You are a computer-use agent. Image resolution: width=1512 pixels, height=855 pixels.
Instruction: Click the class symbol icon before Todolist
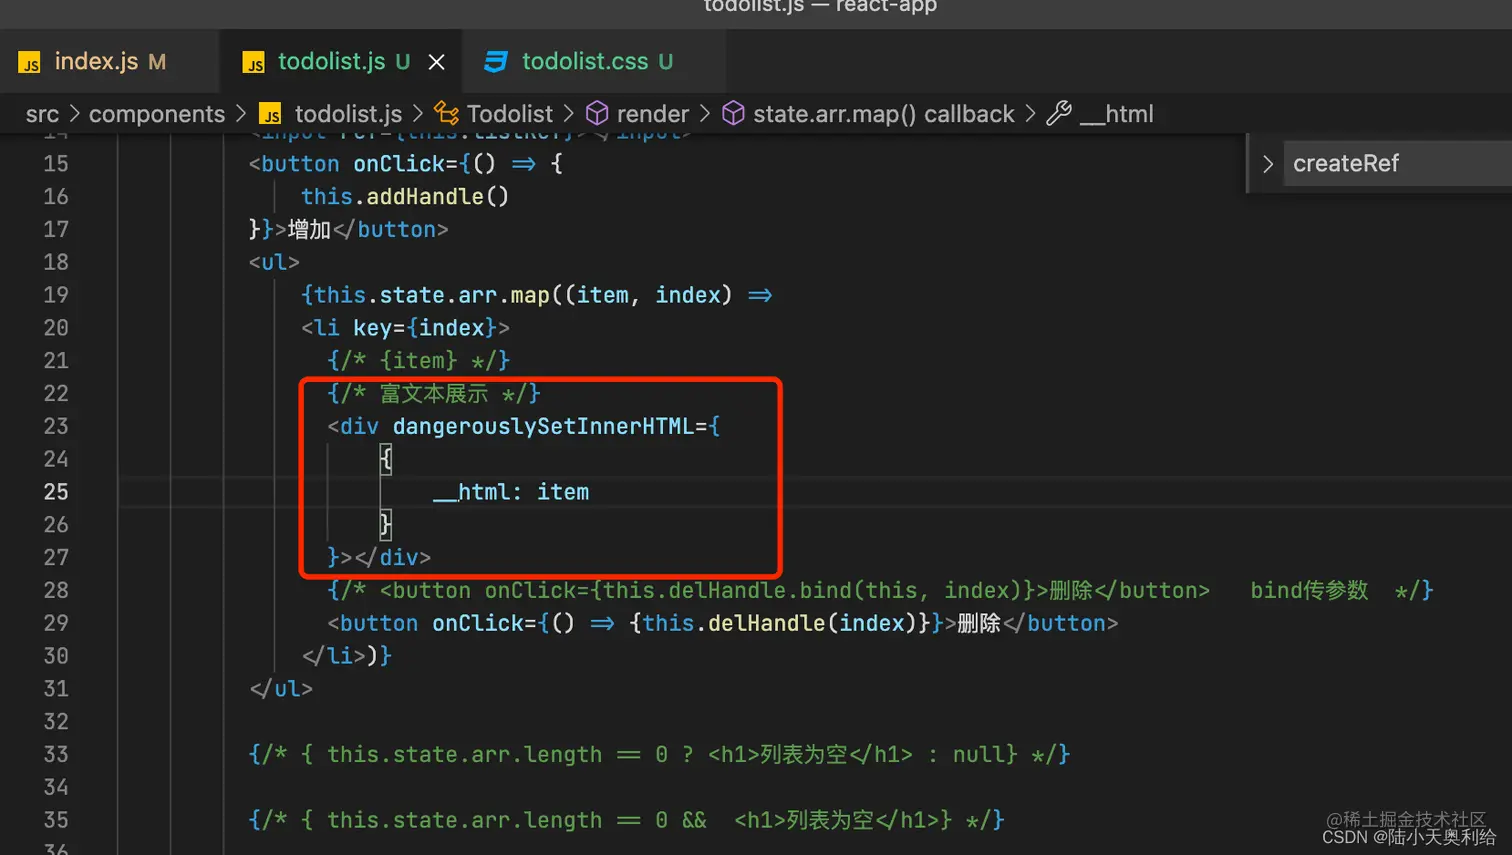[447, 114]
